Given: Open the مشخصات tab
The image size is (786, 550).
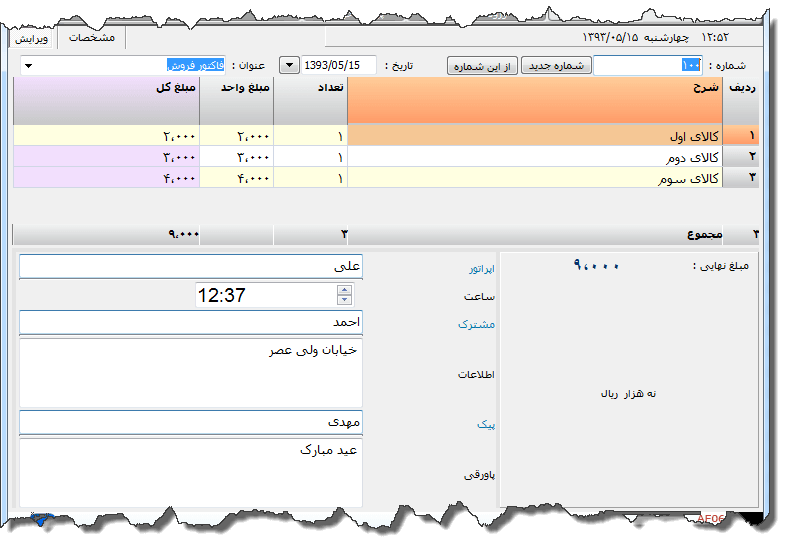Looking at the screenshot, I should [91, 37].
